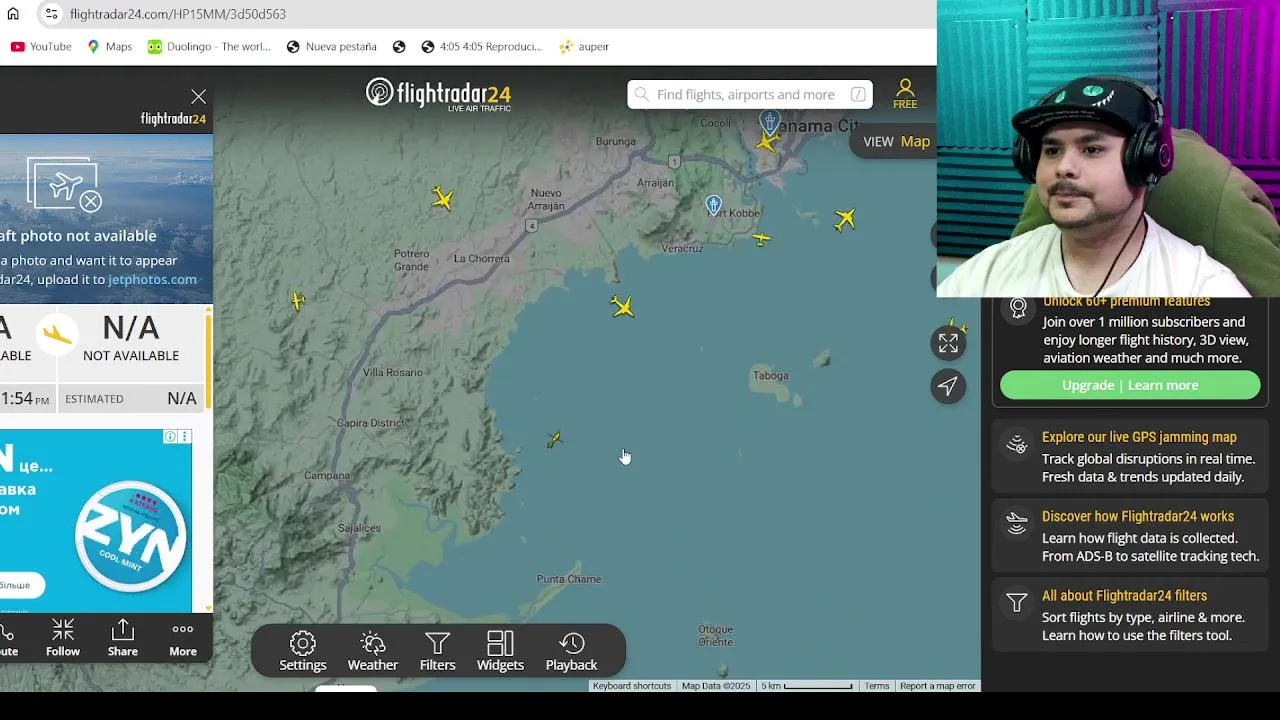1280x720 pixels.
Task: Open the Maps bookmark
Action: [110, 46]
